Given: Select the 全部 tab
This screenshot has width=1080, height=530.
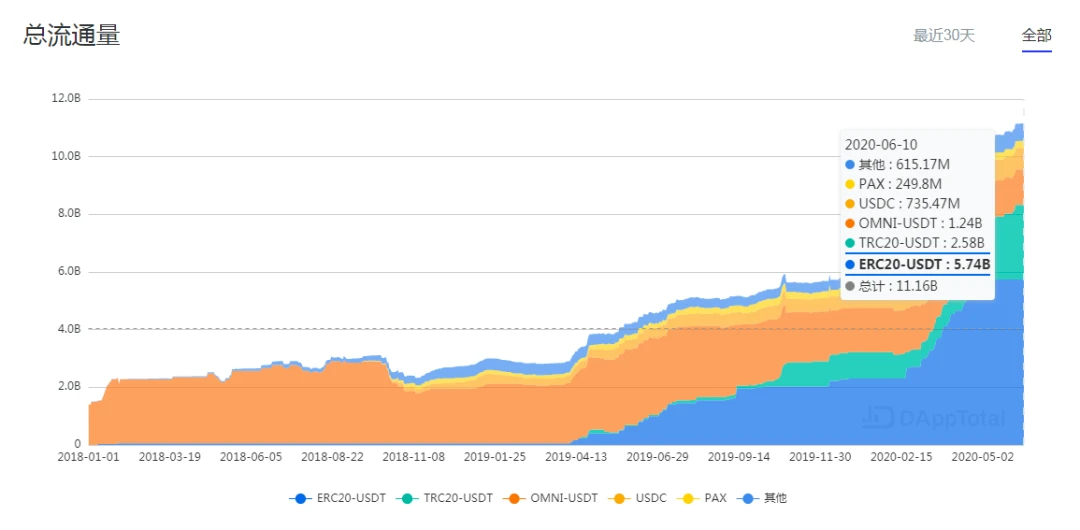Looking at the screenshot, I should (x=1037, y=36).
